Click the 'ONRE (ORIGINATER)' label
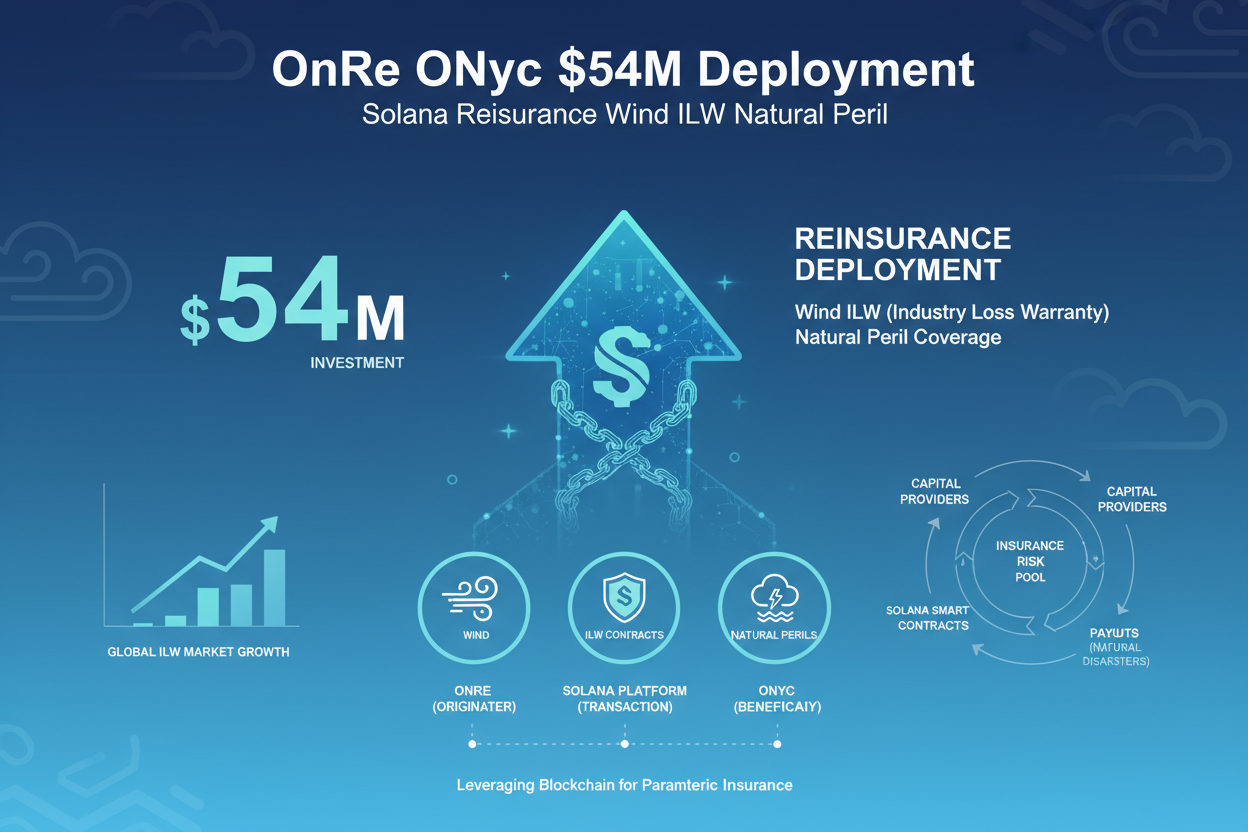Viewport: 1248px width, 832px height. coord(474,699)
